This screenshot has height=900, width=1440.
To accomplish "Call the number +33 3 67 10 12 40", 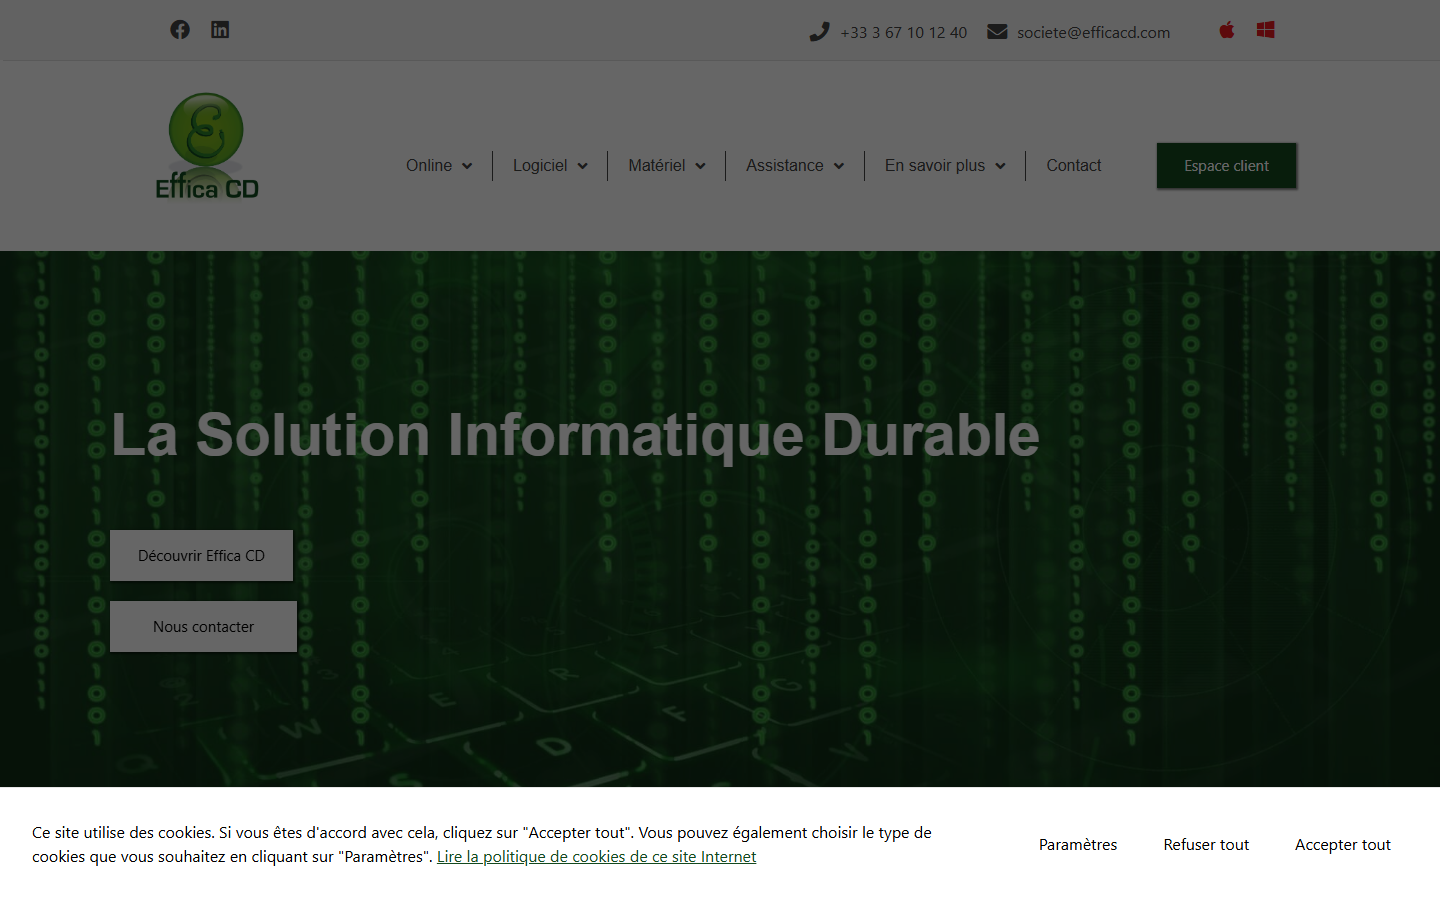I will tap(903, 32).
